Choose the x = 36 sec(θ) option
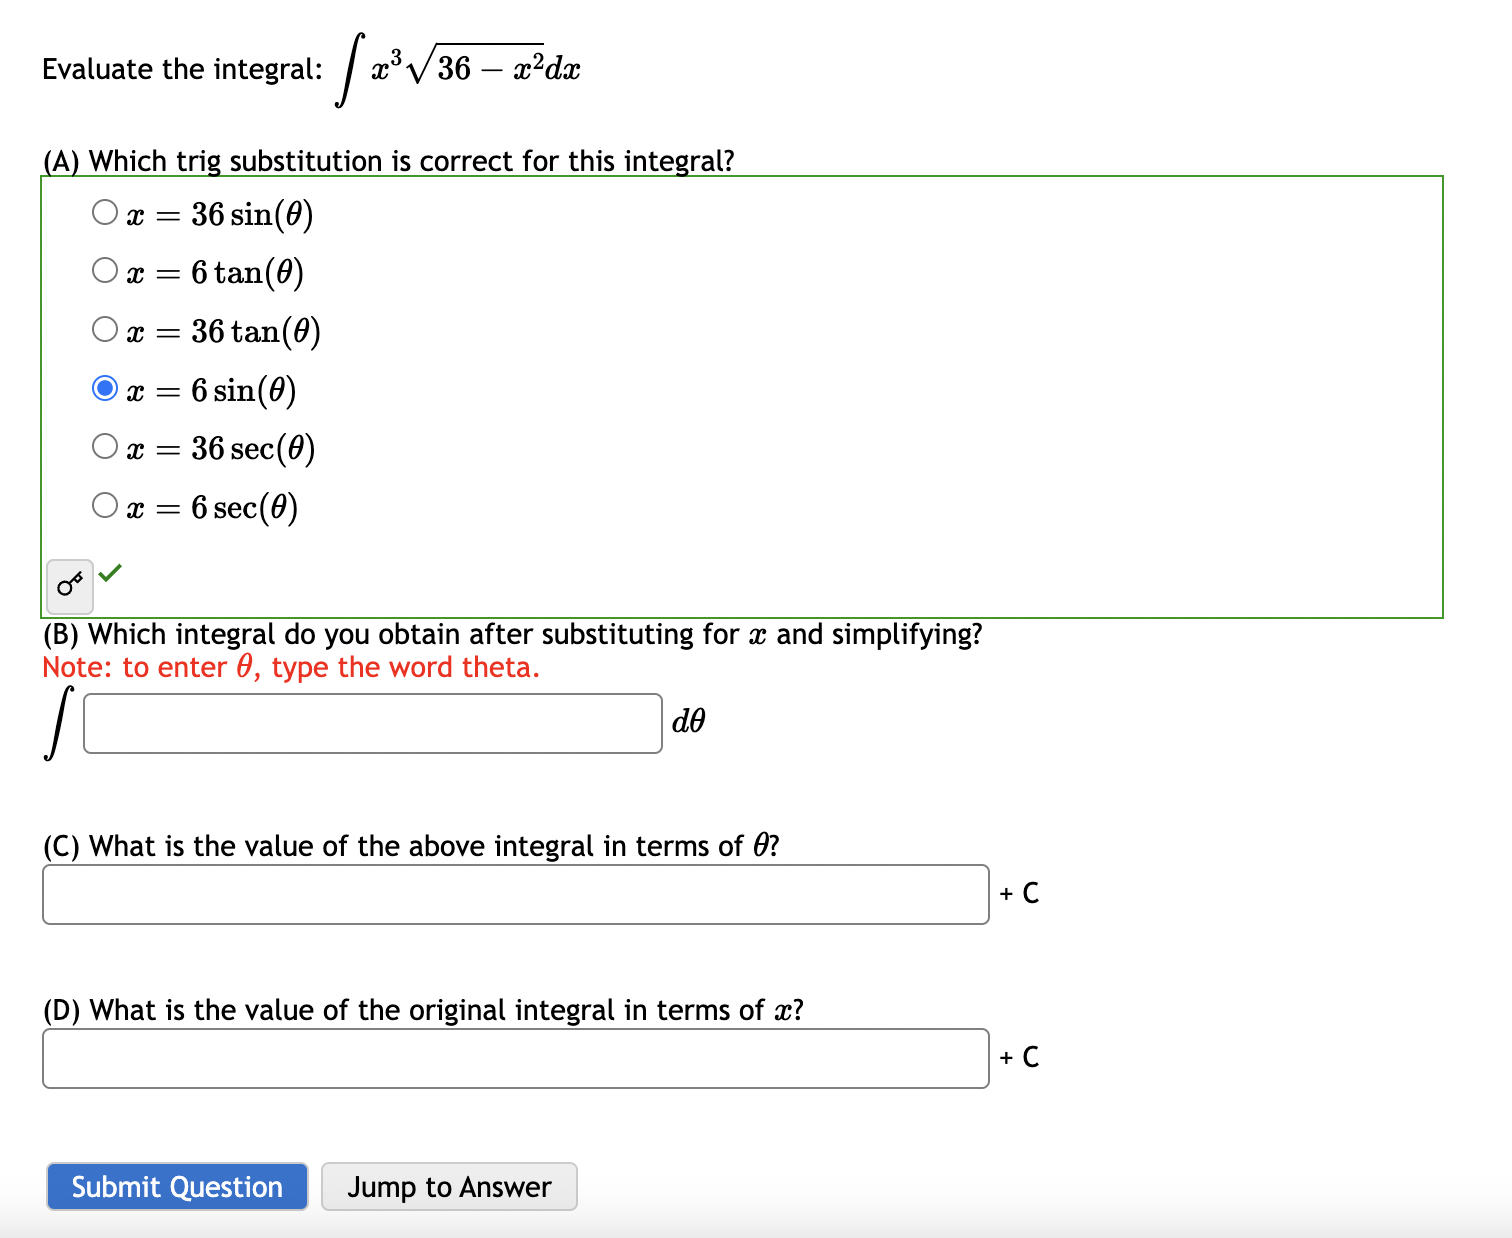 pos(104,446)
